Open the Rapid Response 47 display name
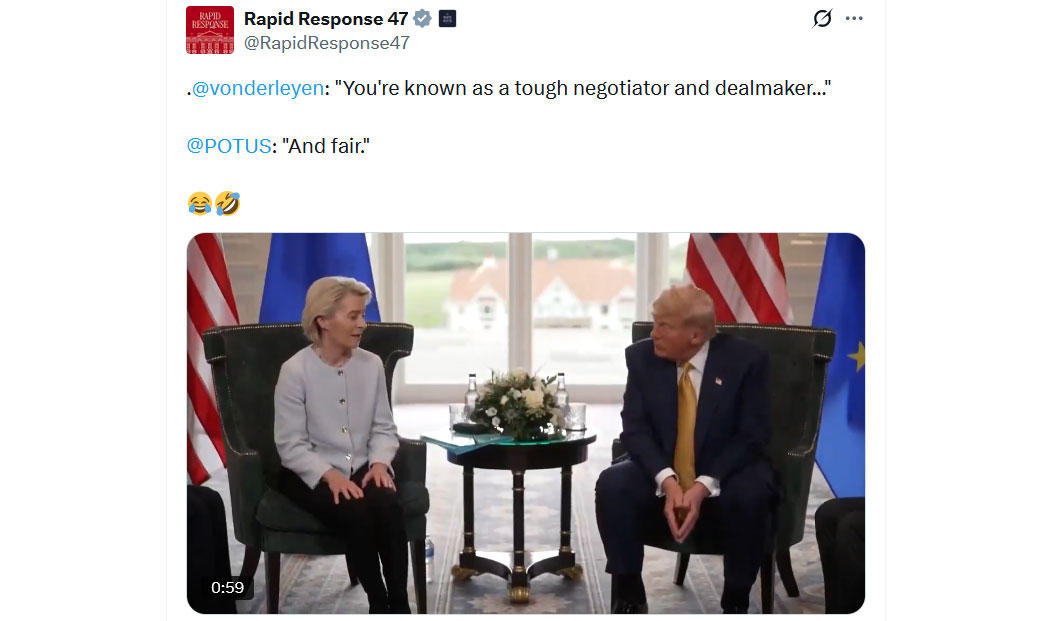Screen dimensions: 1050x621 coord(326,19)
